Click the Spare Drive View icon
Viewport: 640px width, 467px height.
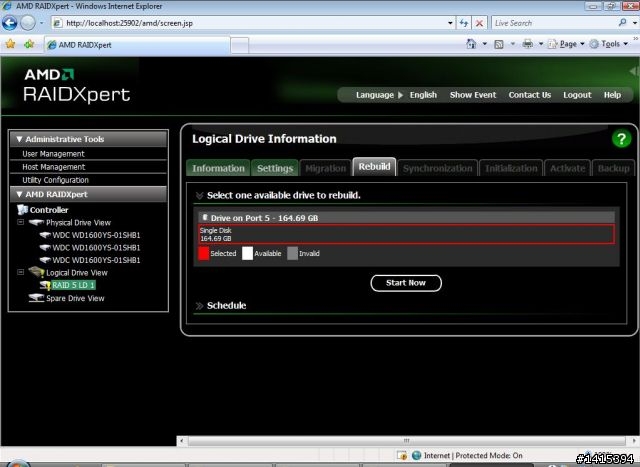(36, 298)
